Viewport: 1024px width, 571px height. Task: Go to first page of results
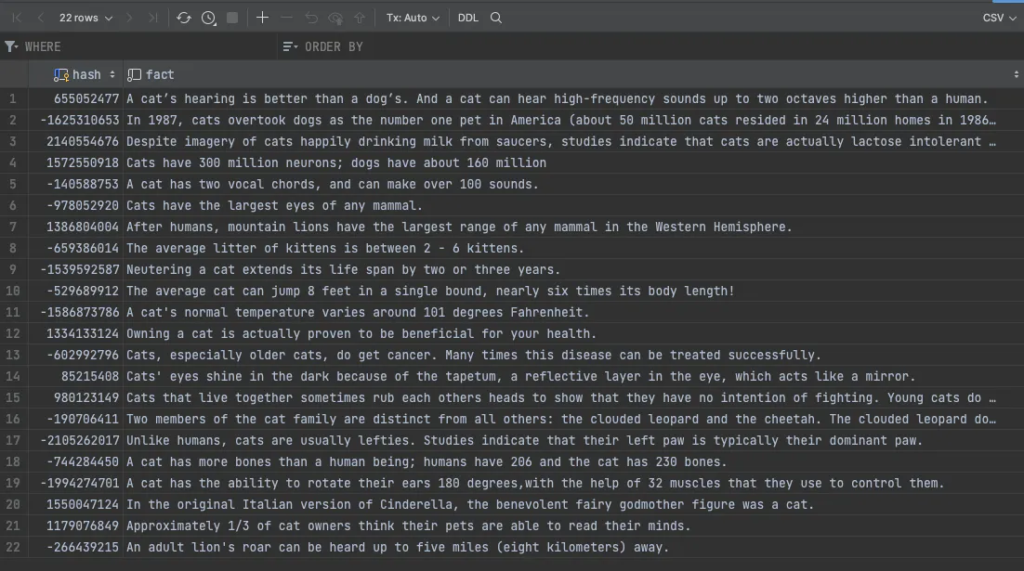(x=17, y=18)
